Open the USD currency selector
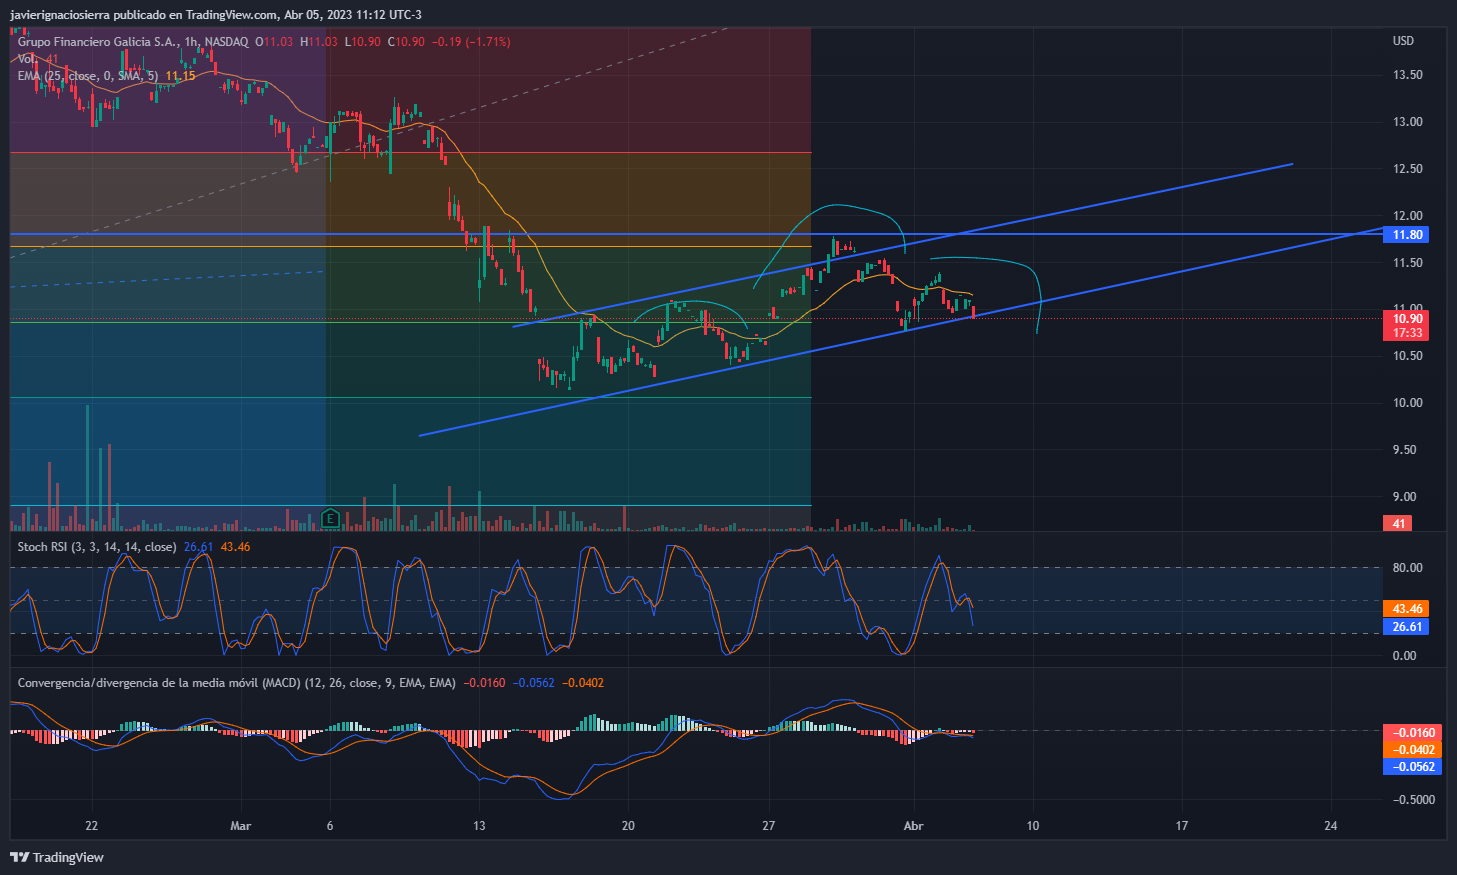Image resolution: width=1457 pixels, height=875 pixels. click(1403, 41)
